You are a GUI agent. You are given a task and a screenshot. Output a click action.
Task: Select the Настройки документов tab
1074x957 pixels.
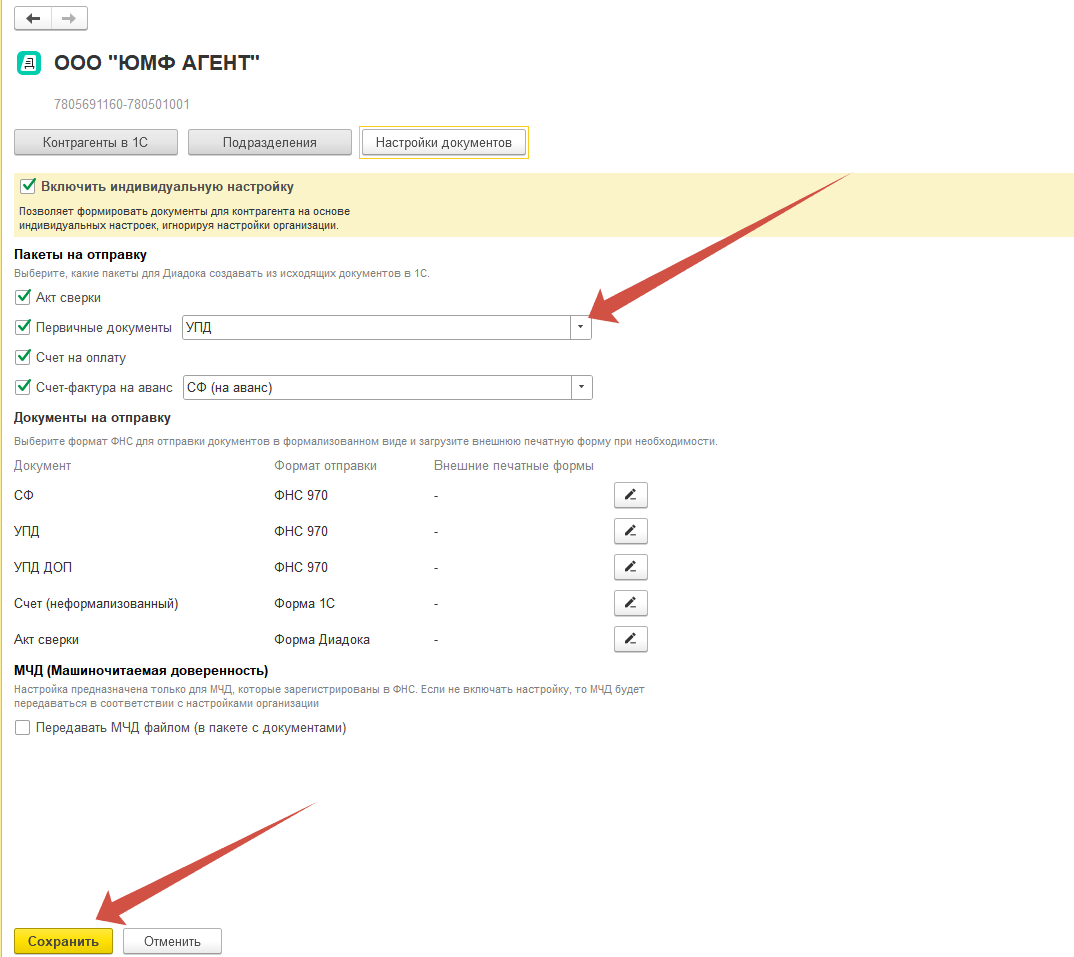[443, 142]
